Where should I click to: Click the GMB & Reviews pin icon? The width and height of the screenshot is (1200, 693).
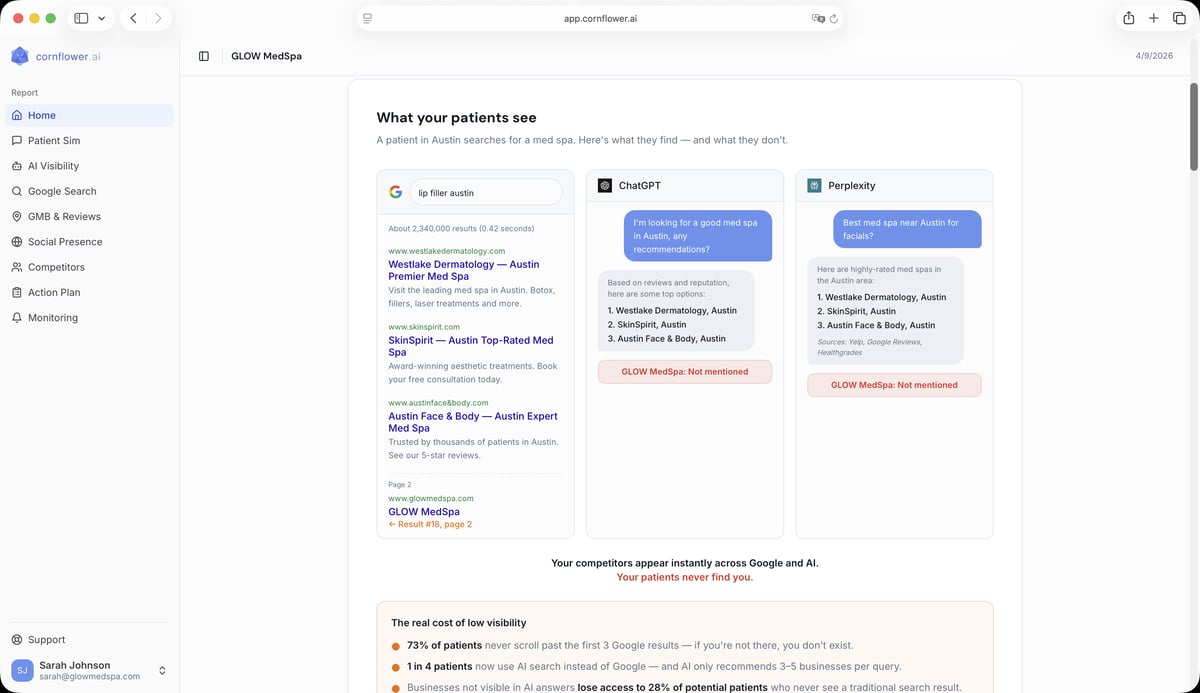(x=17, y=216)
